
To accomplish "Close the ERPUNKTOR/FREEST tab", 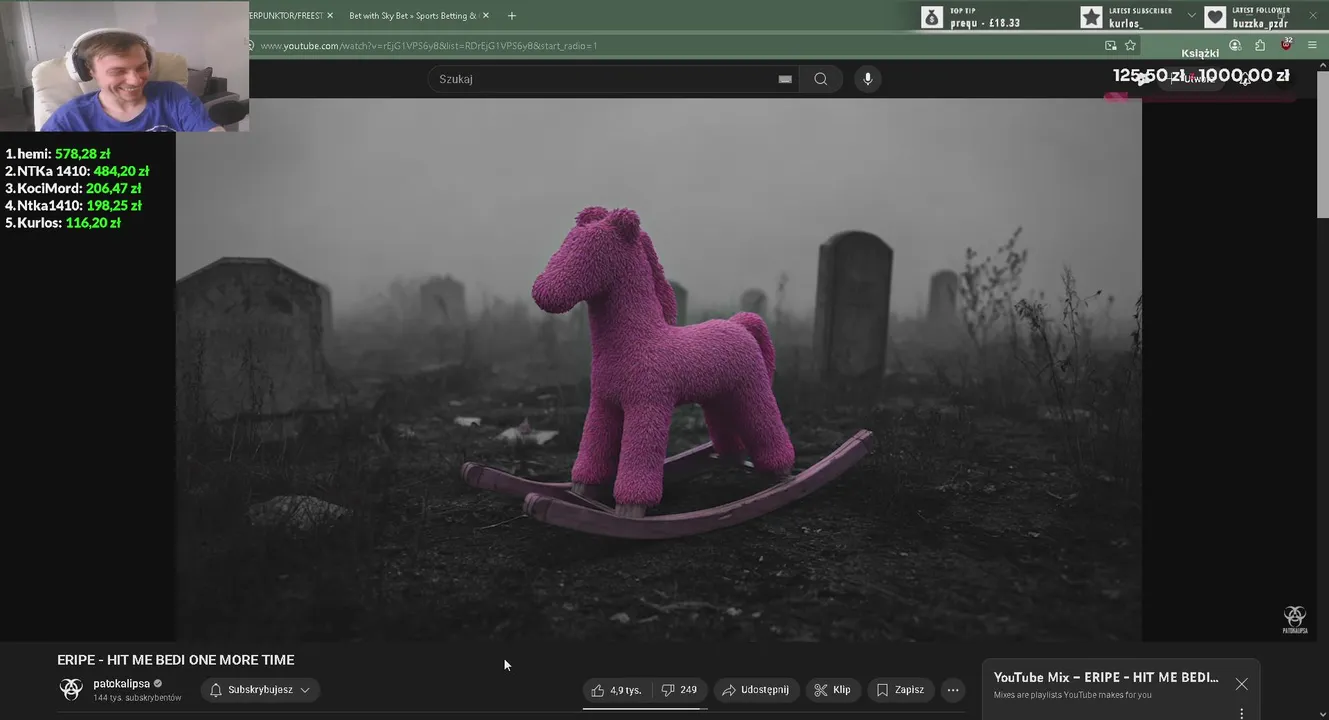I will (x=330, y=16).
